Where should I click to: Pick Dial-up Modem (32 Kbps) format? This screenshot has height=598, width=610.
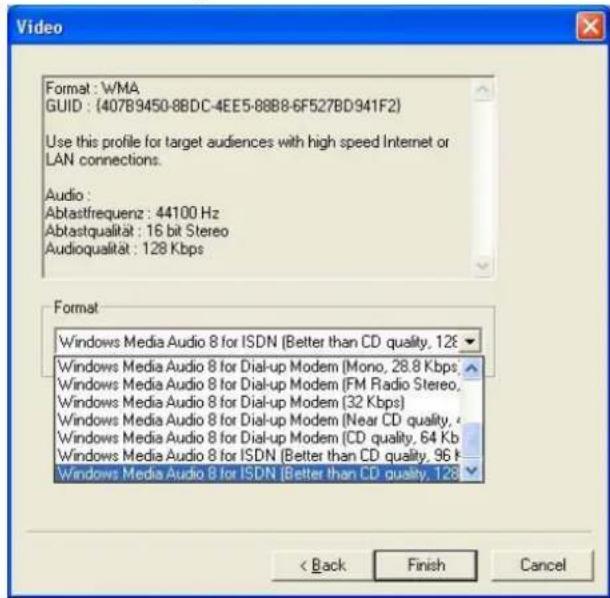pyautogui.click(x=258, y=402)
